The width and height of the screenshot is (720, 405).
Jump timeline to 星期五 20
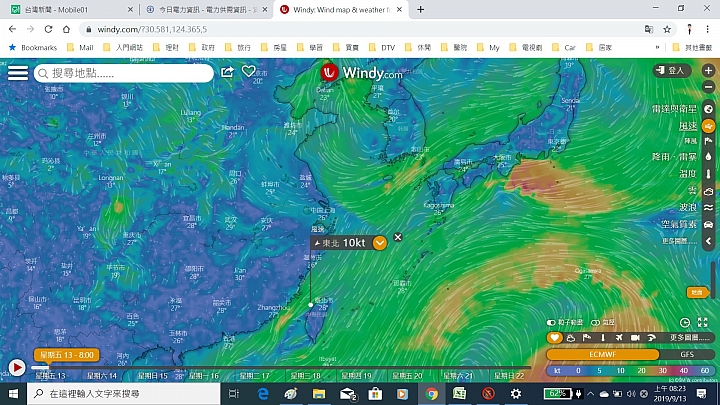[x=407, y=376]
